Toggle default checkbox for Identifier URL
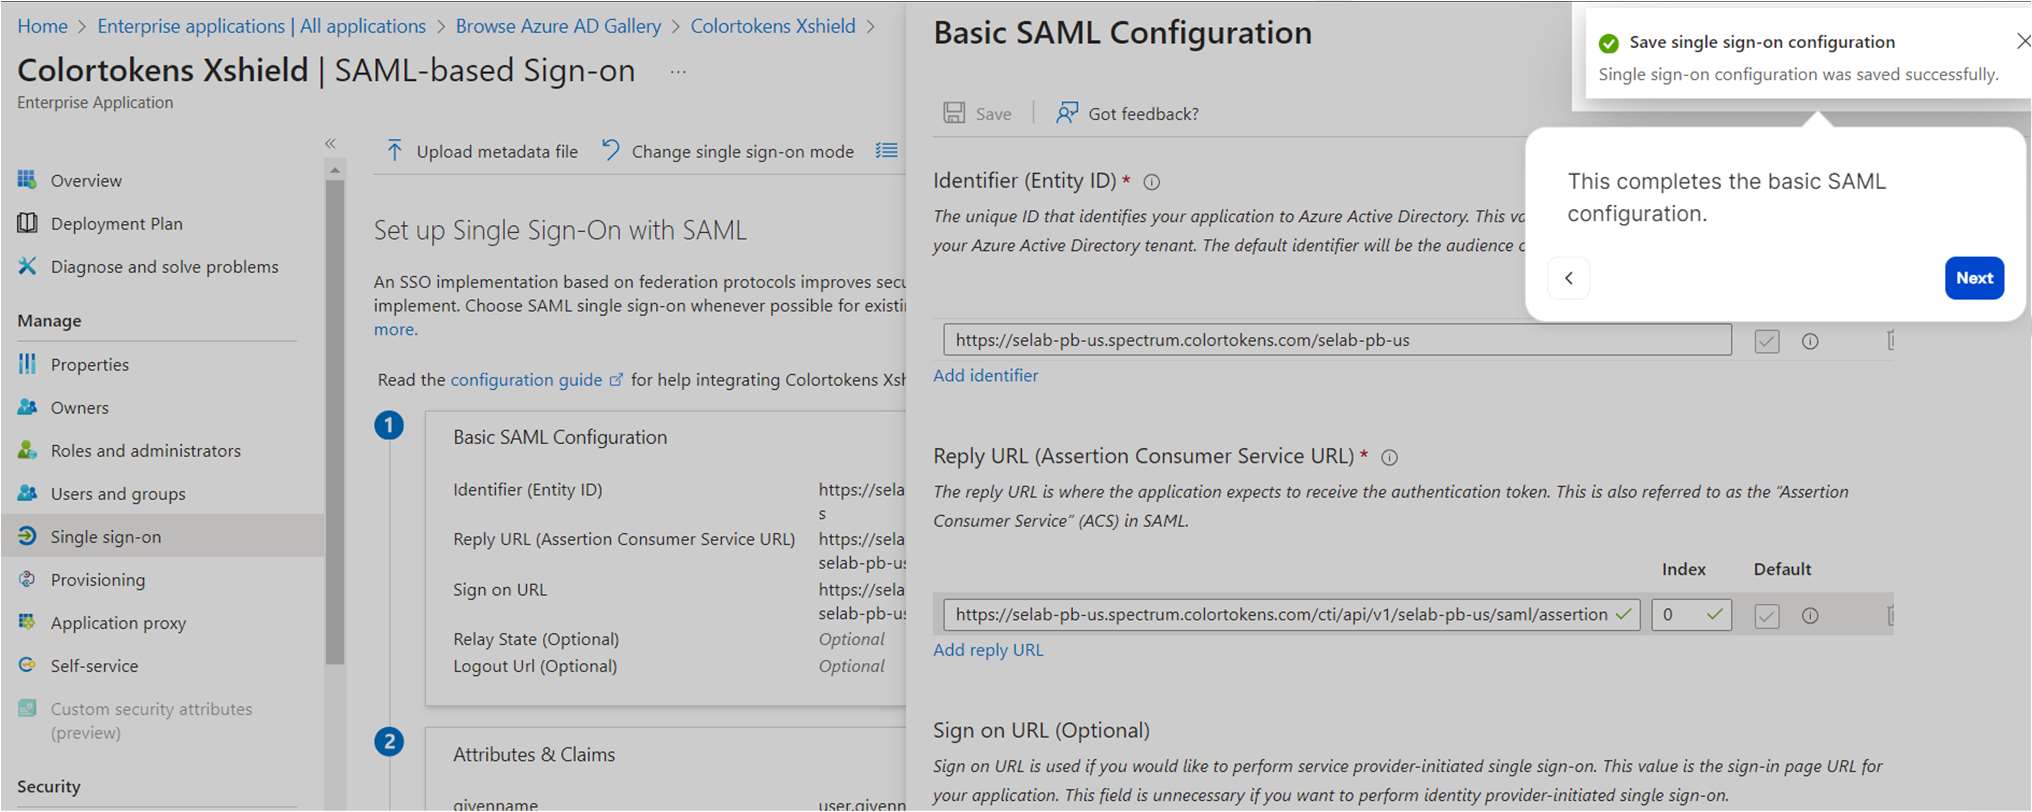The width and height of the screenshot is (2032, 812). [1767, 341]
